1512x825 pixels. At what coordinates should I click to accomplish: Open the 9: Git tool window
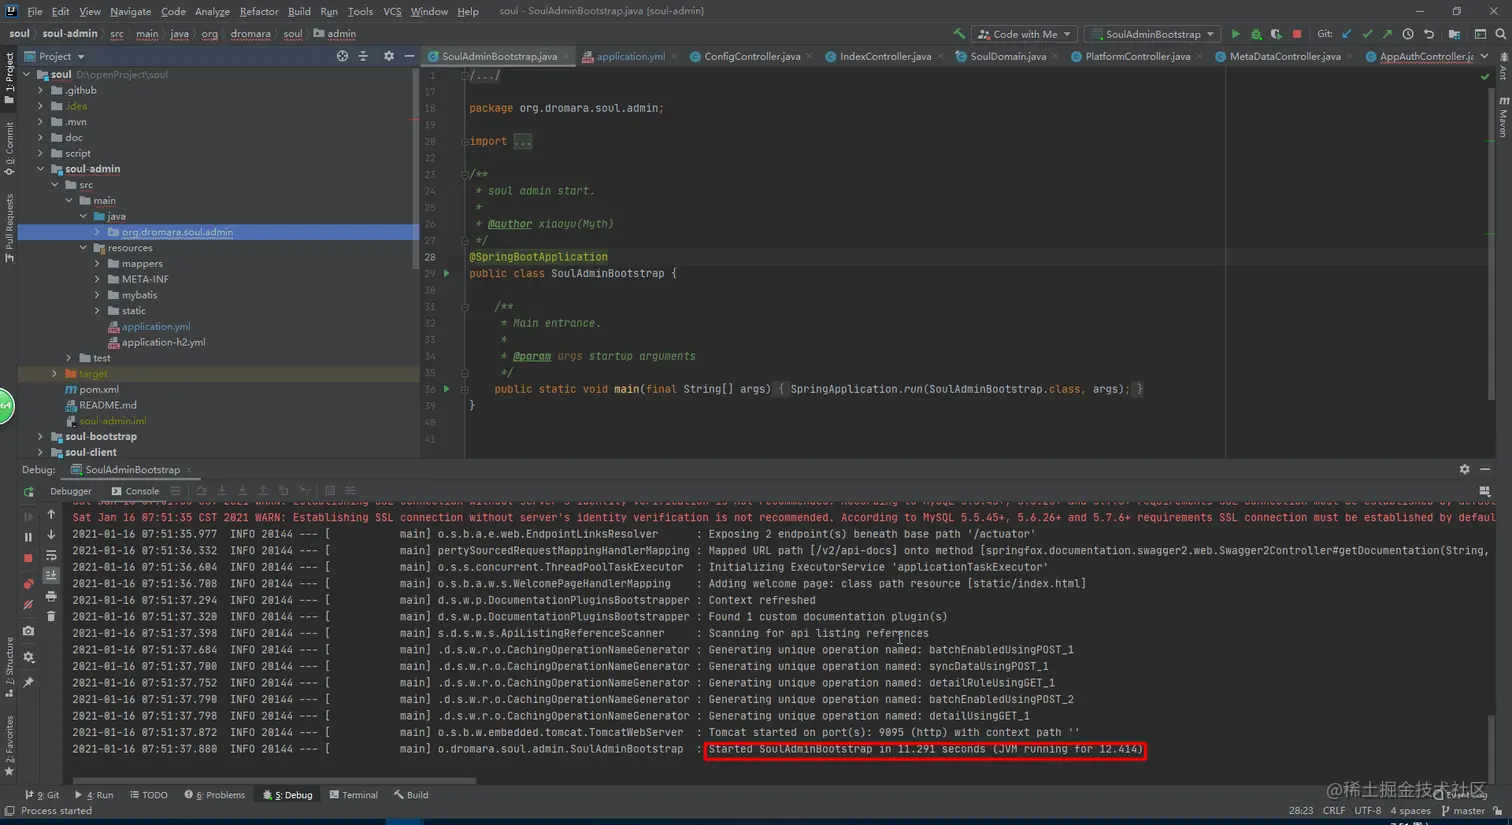point(42,795)
